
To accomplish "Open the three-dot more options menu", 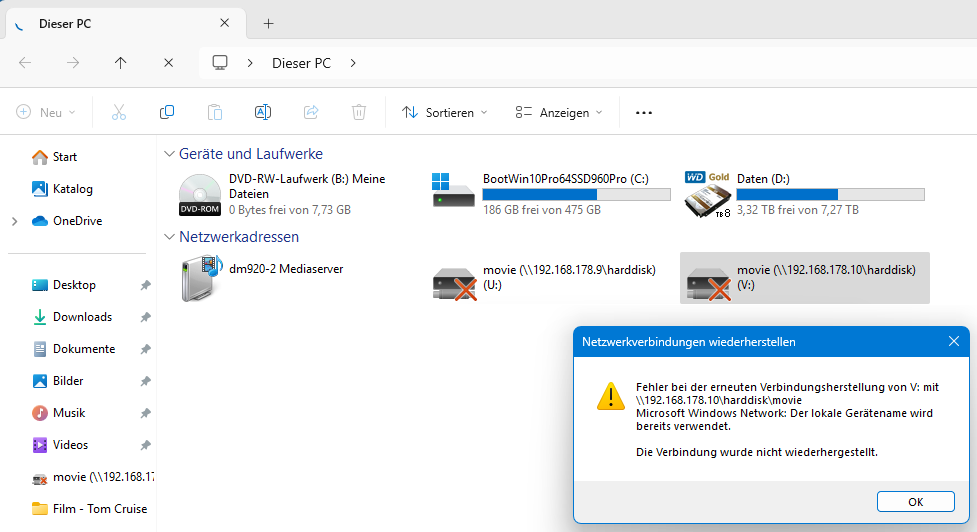I will pyautogui.click(x=644, y=113).
